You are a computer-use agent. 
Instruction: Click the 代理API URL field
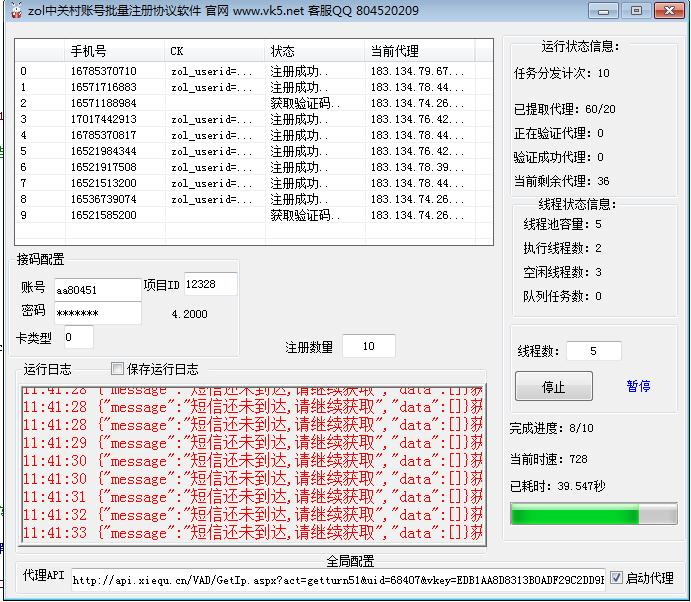pos(338,580)
